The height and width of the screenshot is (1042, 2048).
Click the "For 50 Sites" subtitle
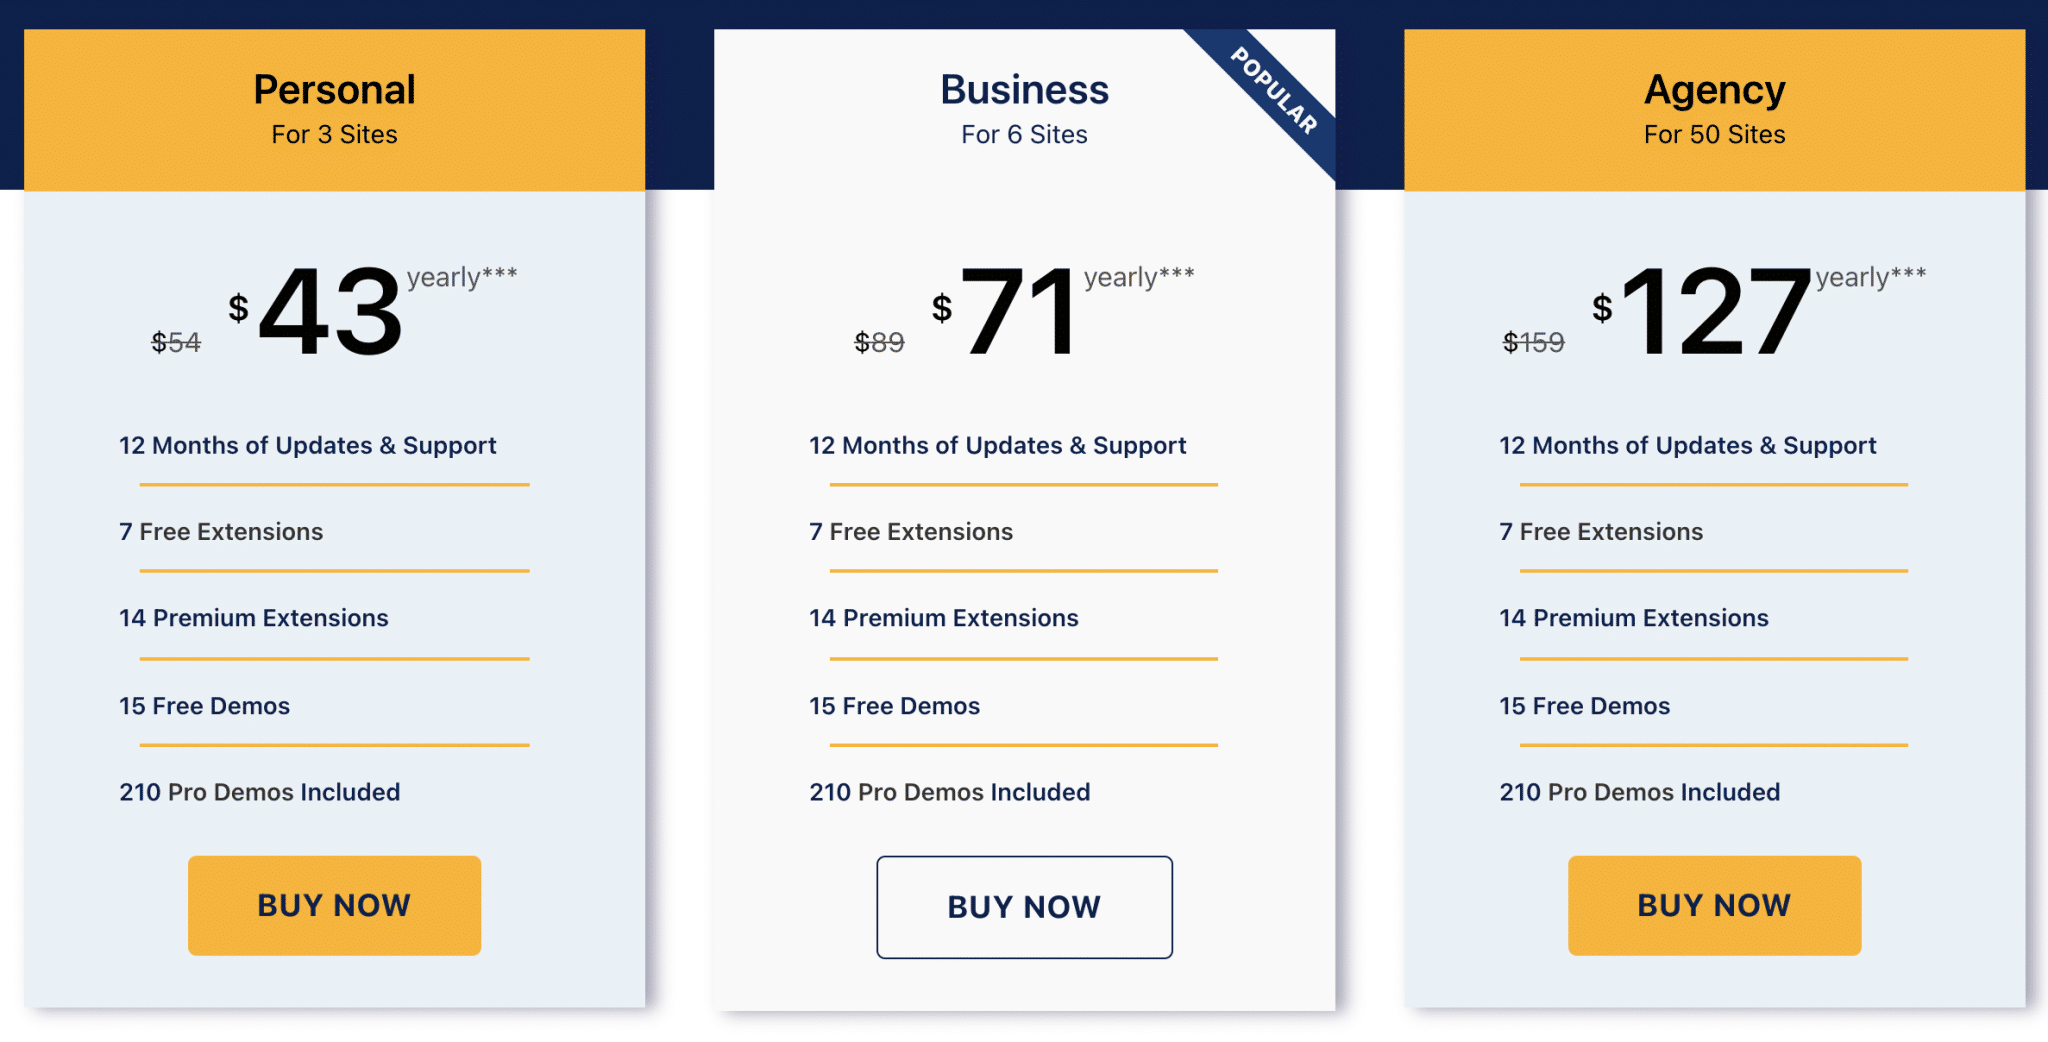pyautogui.click(x=1714, y=135)
